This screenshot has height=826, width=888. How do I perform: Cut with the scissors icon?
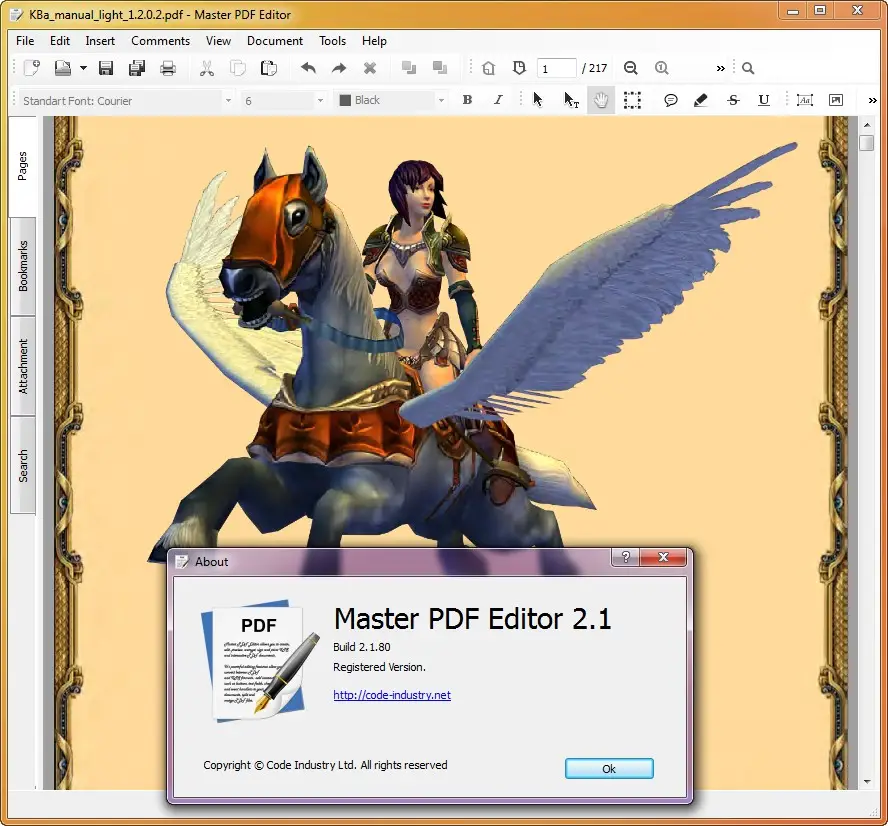[x=207, y=69]
